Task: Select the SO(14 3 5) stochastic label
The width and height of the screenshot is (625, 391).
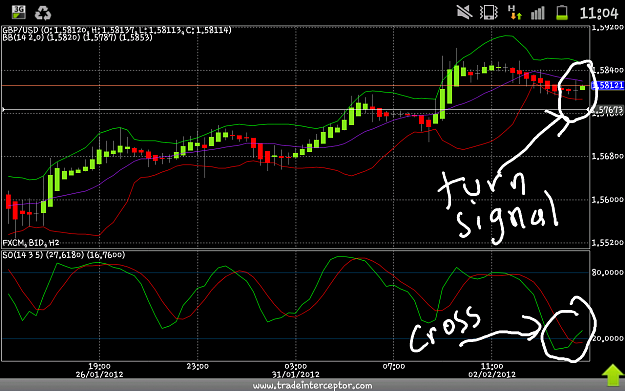Action: [64, 255]
